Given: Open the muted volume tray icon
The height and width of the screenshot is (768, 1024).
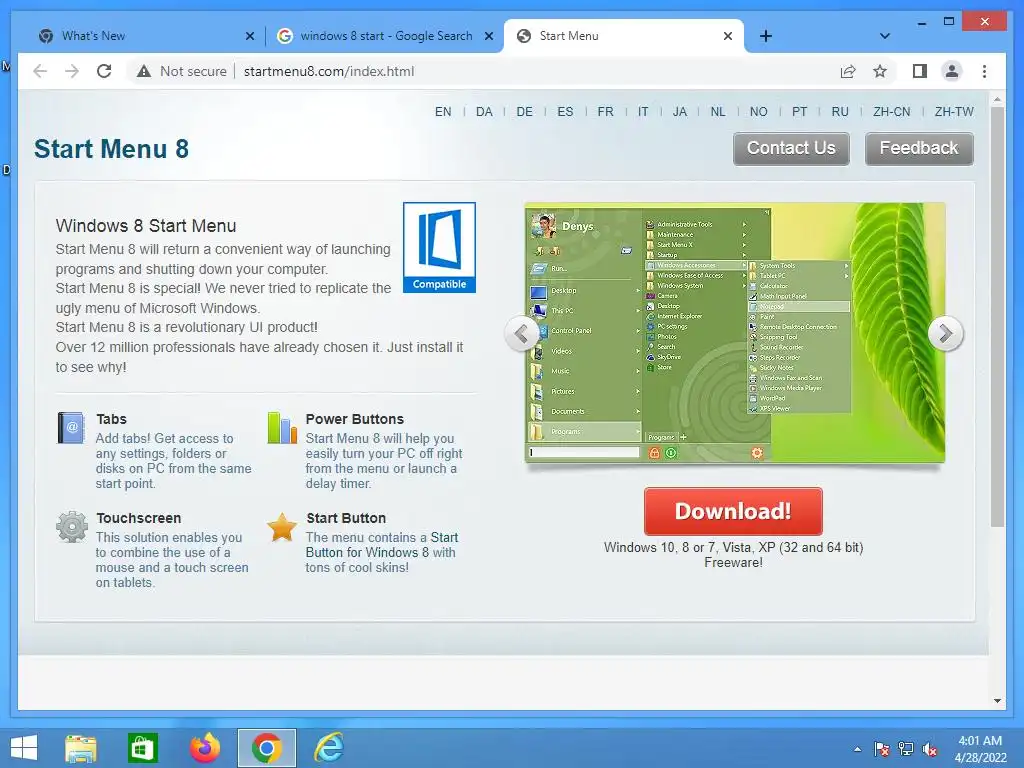Looking at the screenshot, I should point(930,749).
